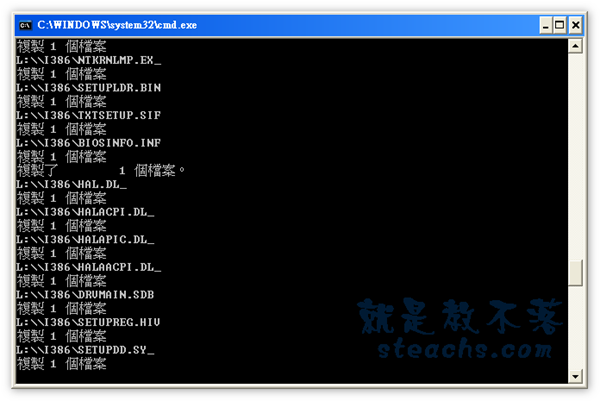Screen dimensions: 600x401
Task: Minimize the cmd.exe window
Action: [546, 26]
